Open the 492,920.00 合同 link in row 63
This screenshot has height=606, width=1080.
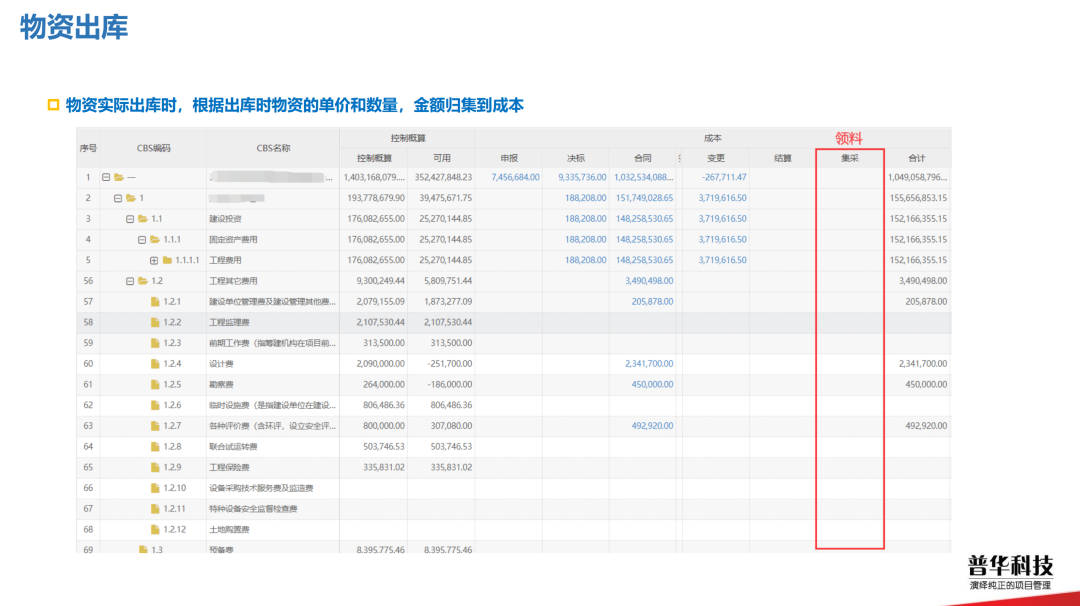[x=652, y=426]
